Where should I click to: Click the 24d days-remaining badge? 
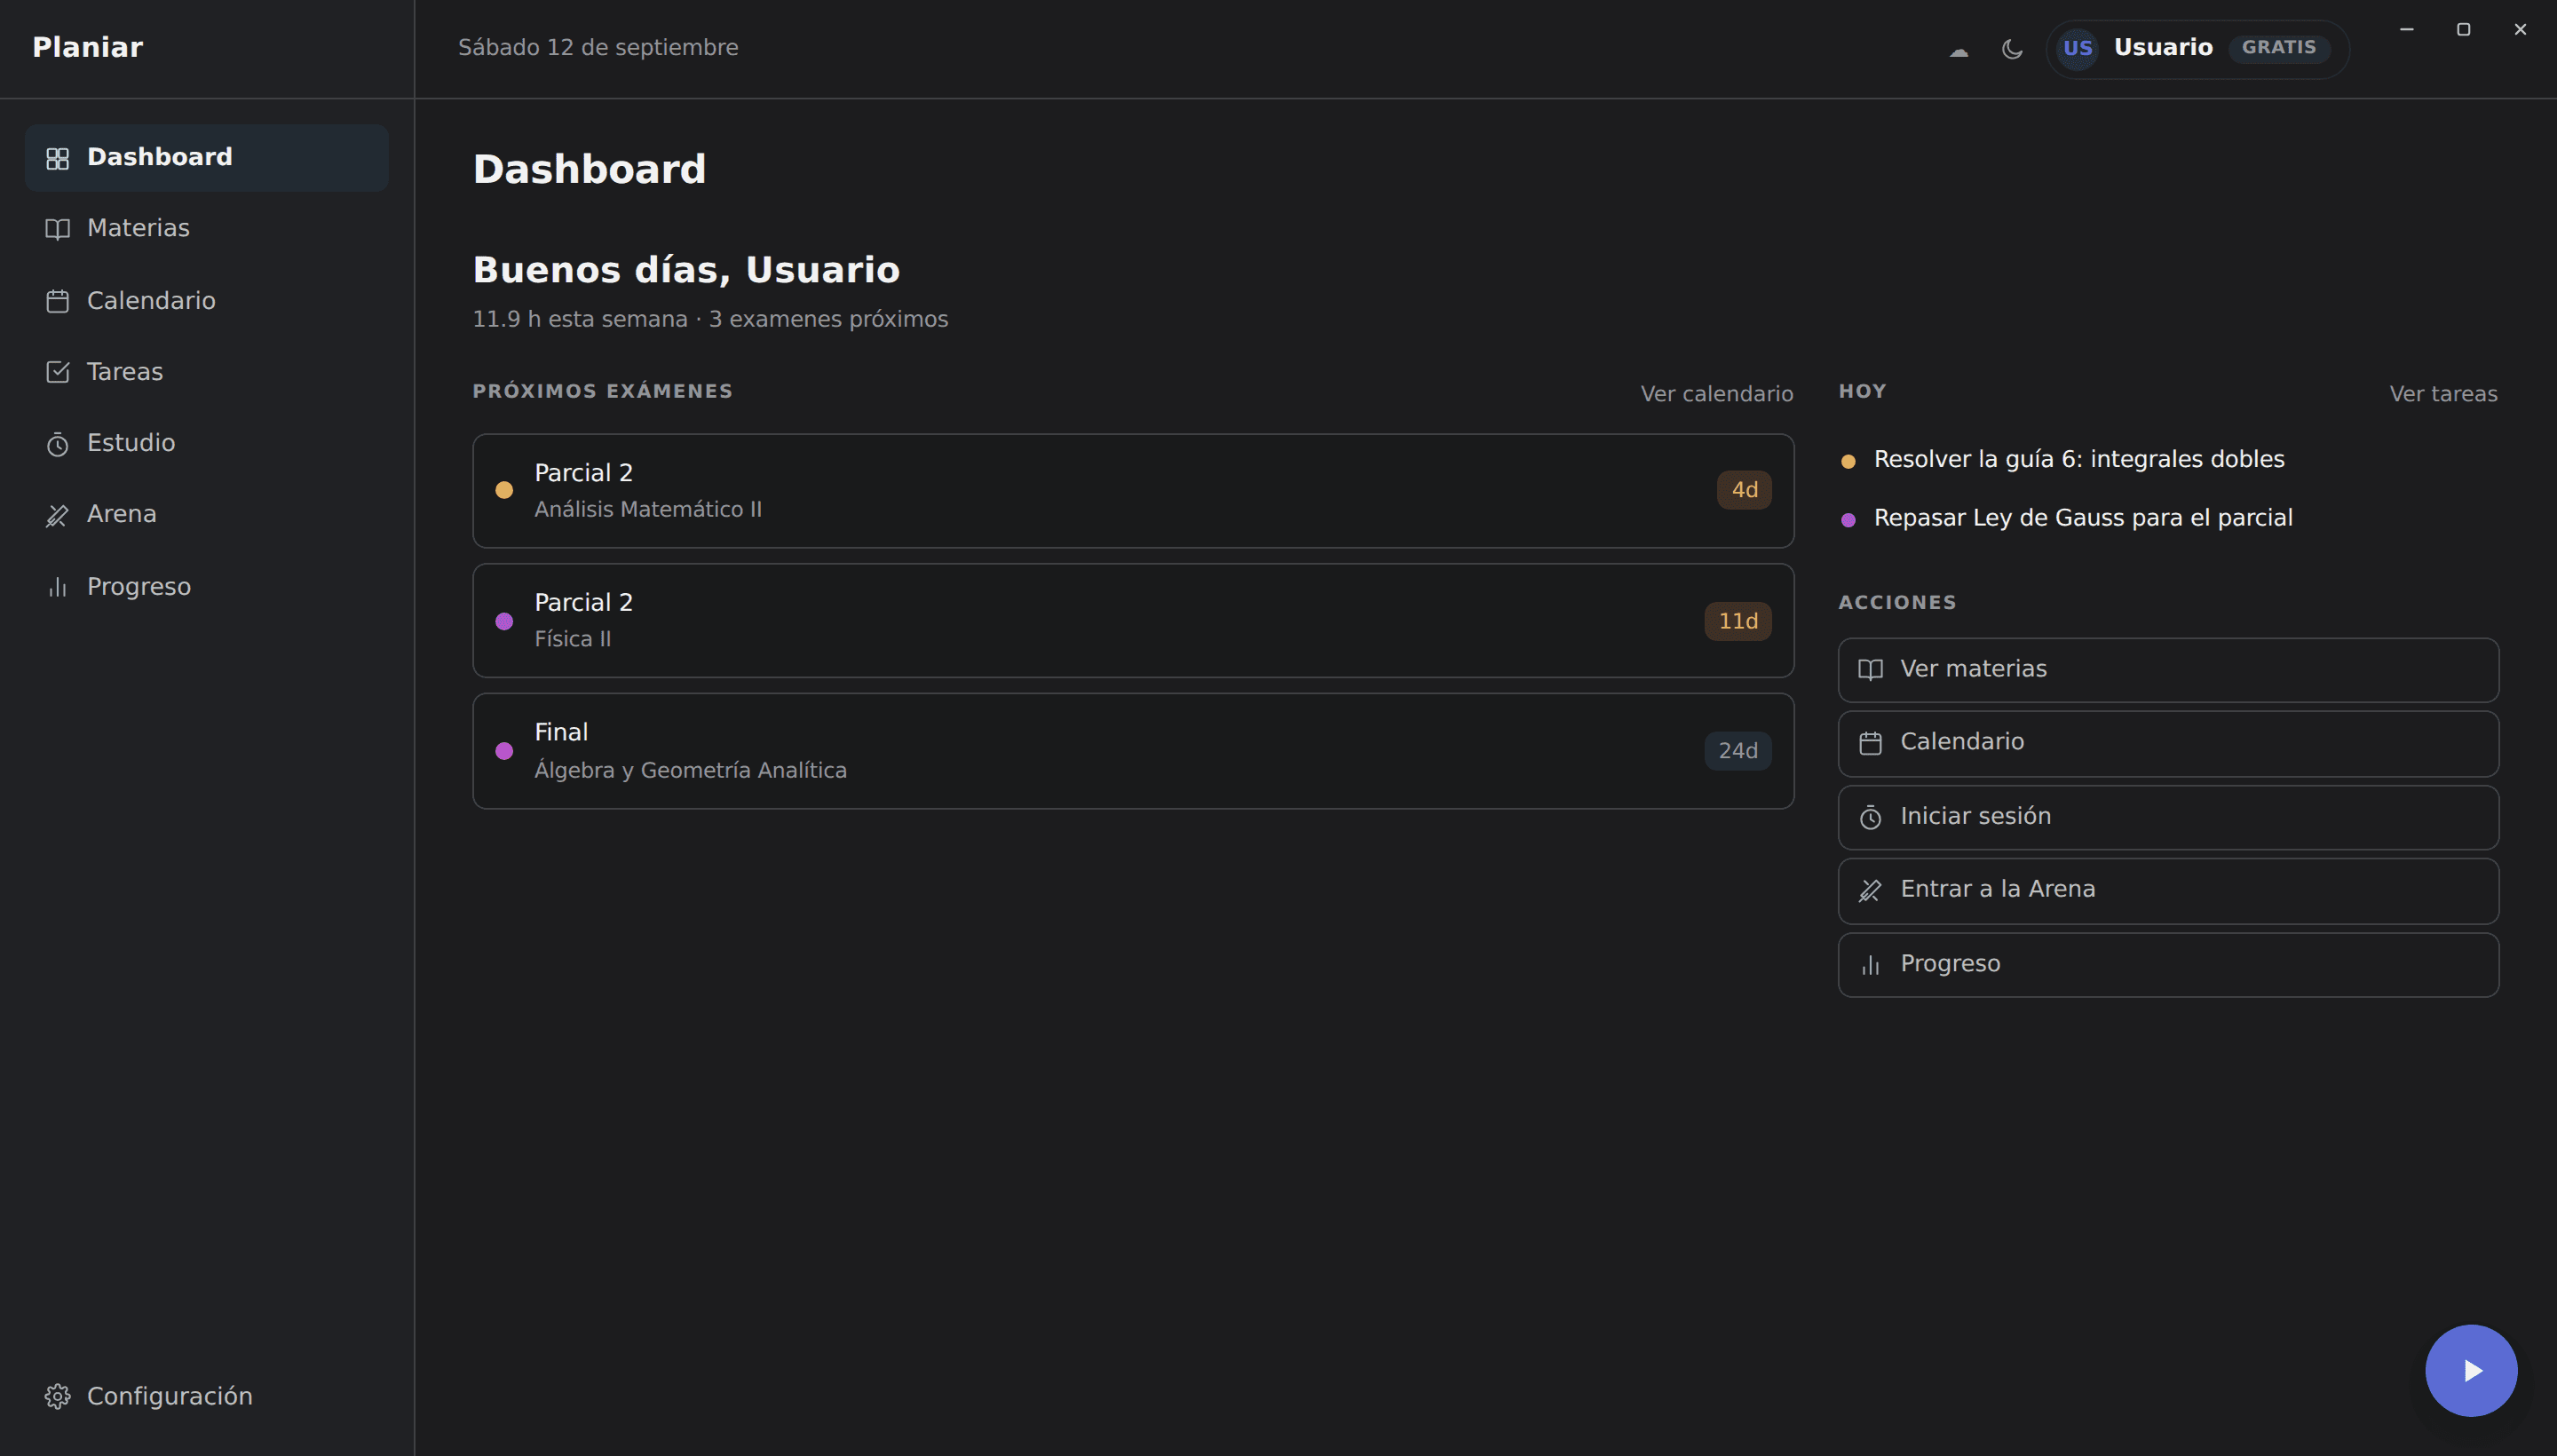pos(1738,751)
